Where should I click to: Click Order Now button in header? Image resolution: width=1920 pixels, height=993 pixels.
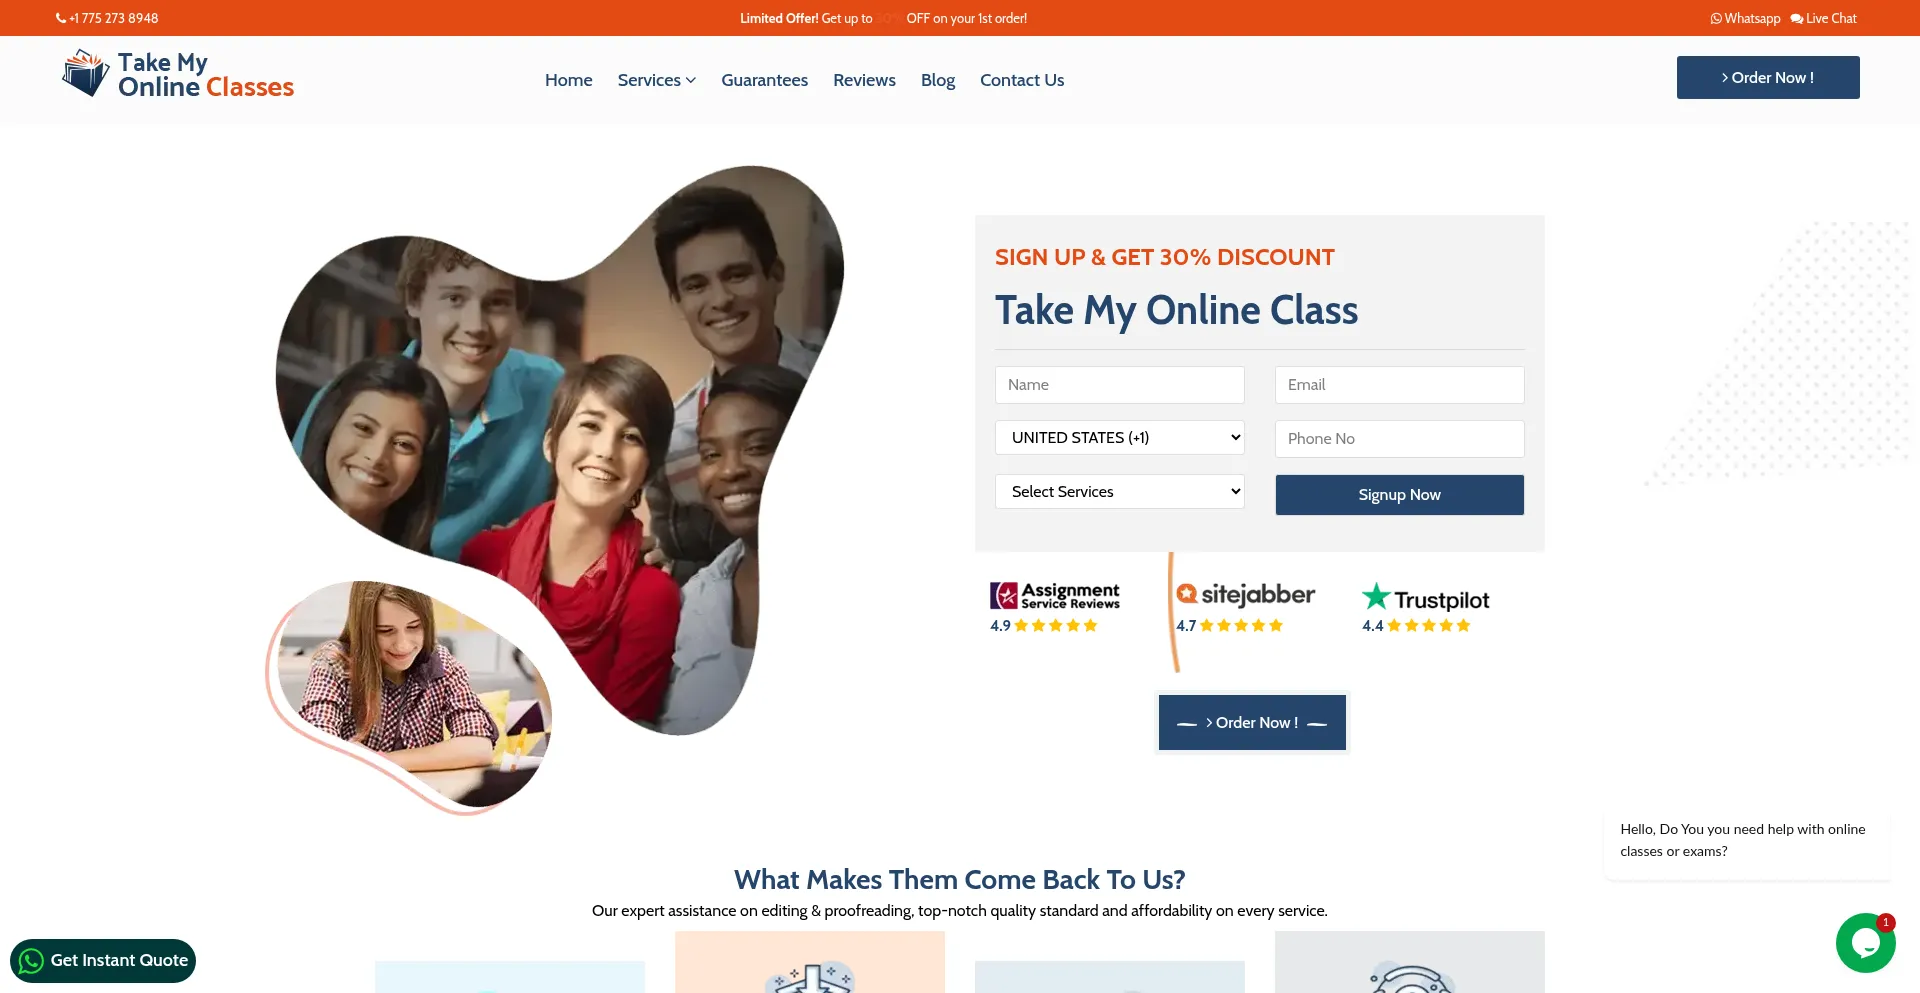tap(1768, 78)
